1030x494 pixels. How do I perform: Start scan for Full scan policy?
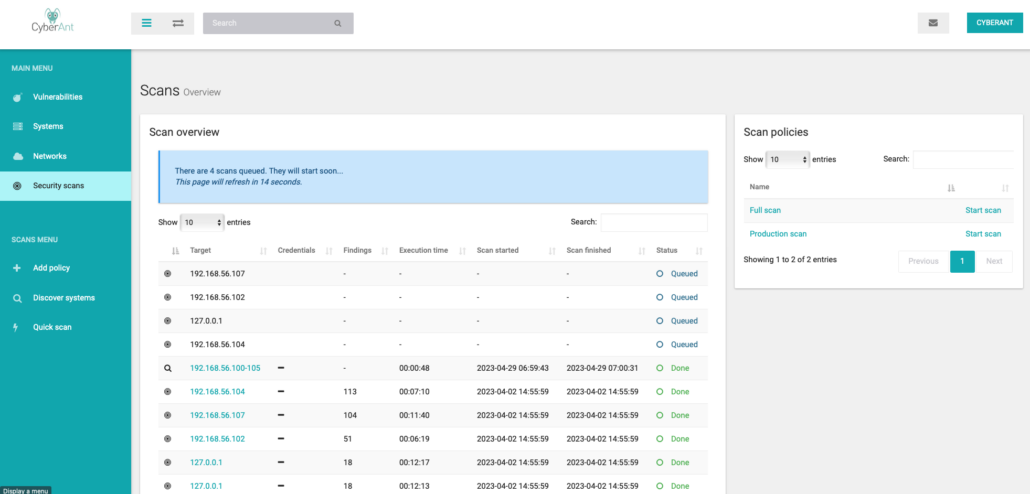click(x=983, y=210)
